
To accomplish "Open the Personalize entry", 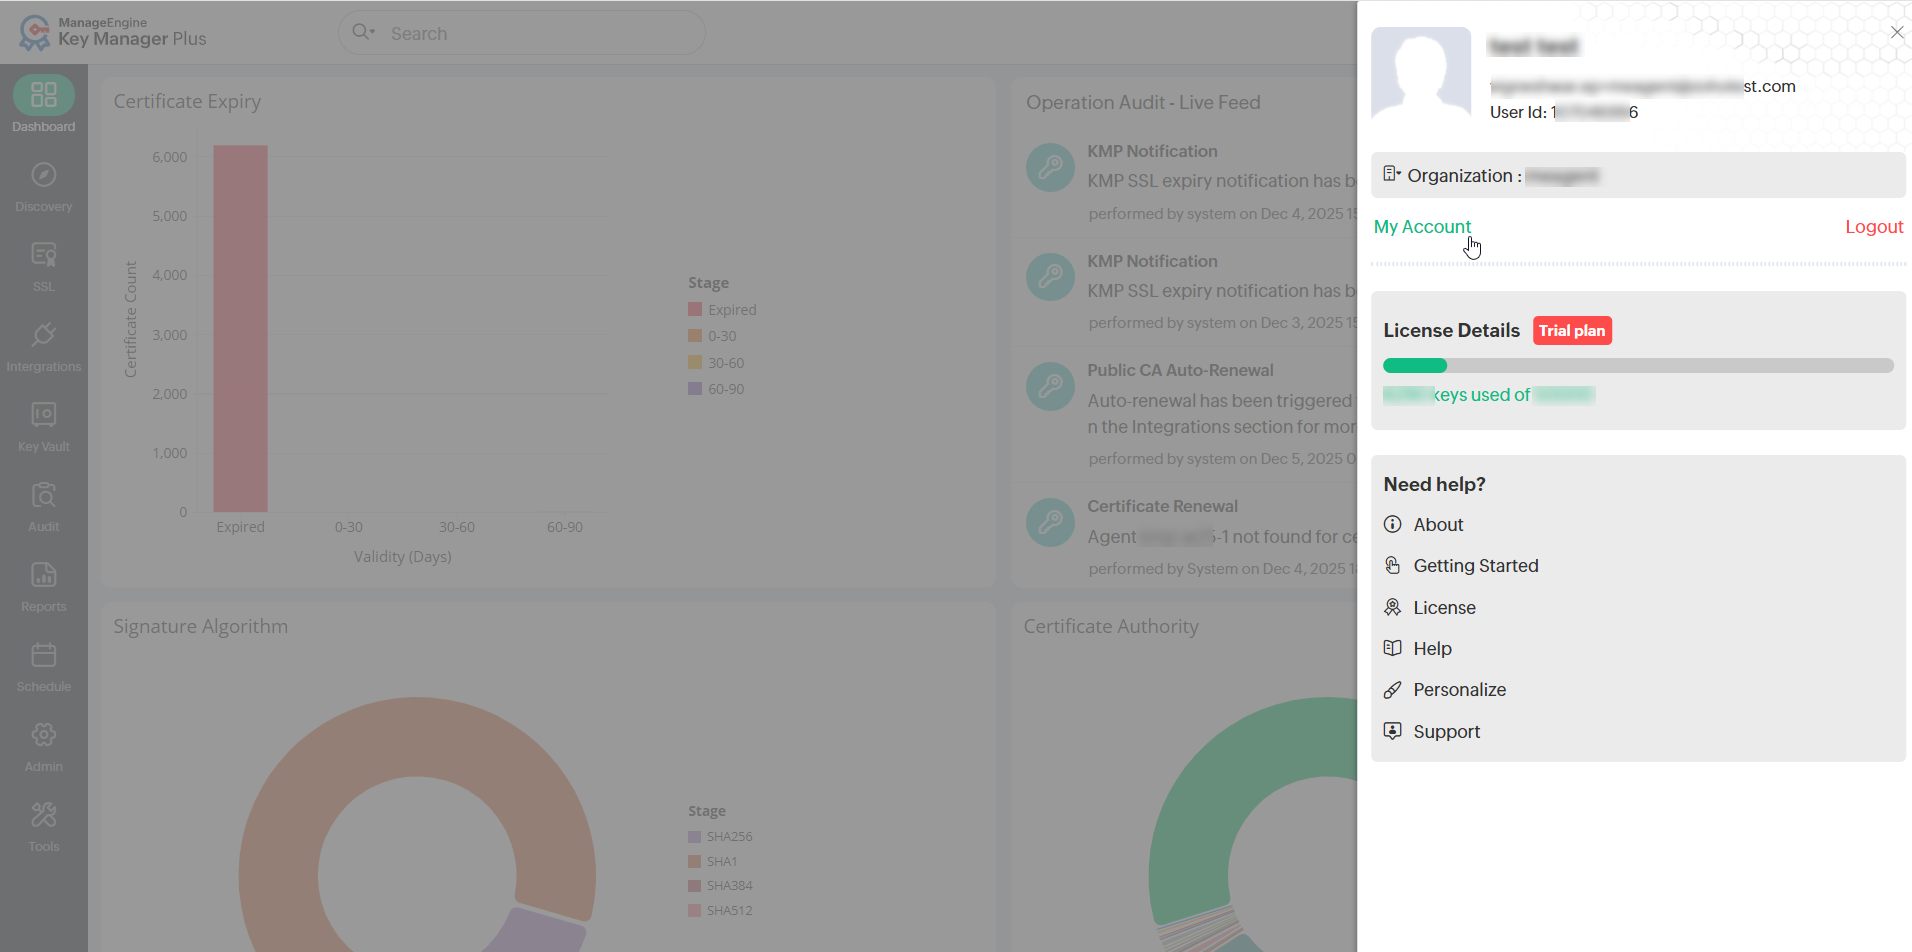I will 1459,690.
